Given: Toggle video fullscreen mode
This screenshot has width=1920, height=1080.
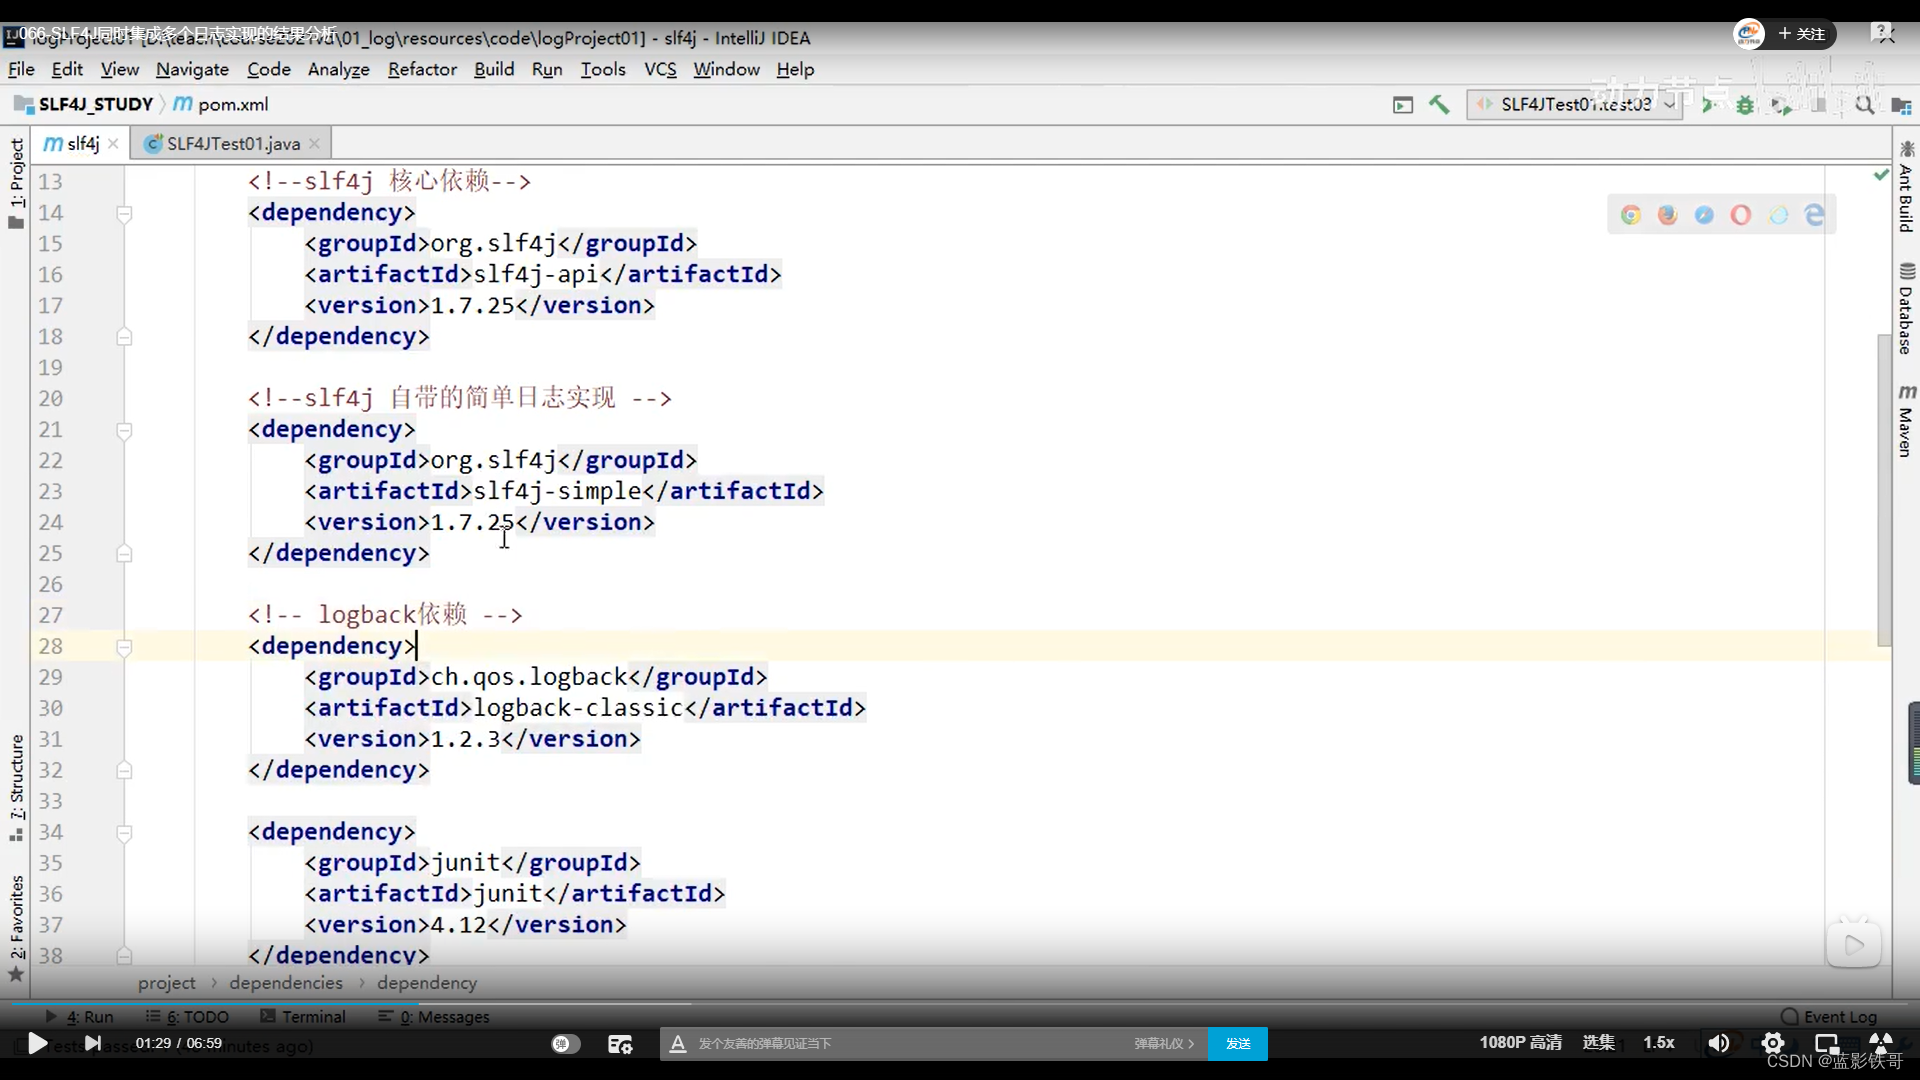Looking at the screenshot, I should 1881,1042.
